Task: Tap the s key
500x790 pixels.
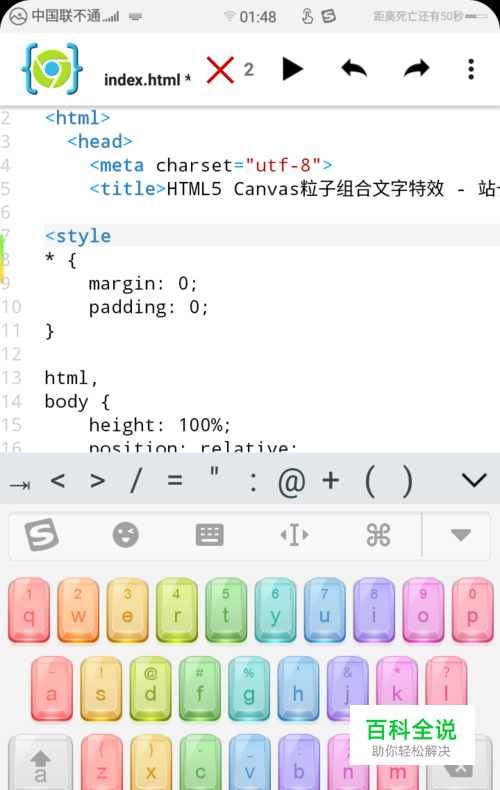Action: [101, 689]
